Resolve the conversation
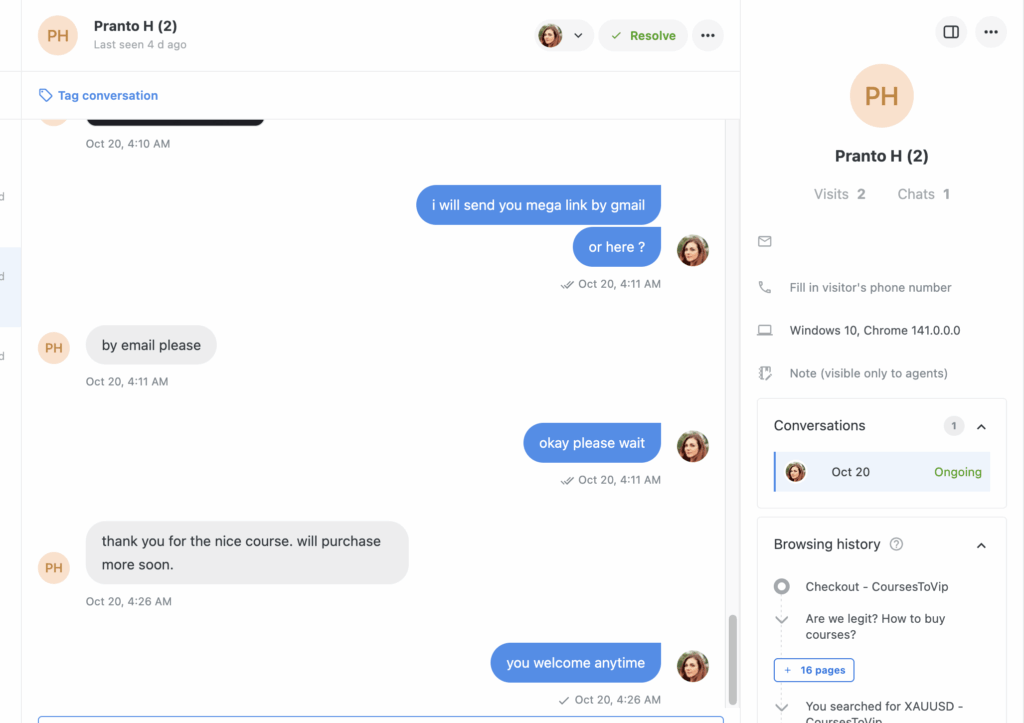The width and height of the screenshot is (1024, 723). pyautogui.click(x=643, y=36)
